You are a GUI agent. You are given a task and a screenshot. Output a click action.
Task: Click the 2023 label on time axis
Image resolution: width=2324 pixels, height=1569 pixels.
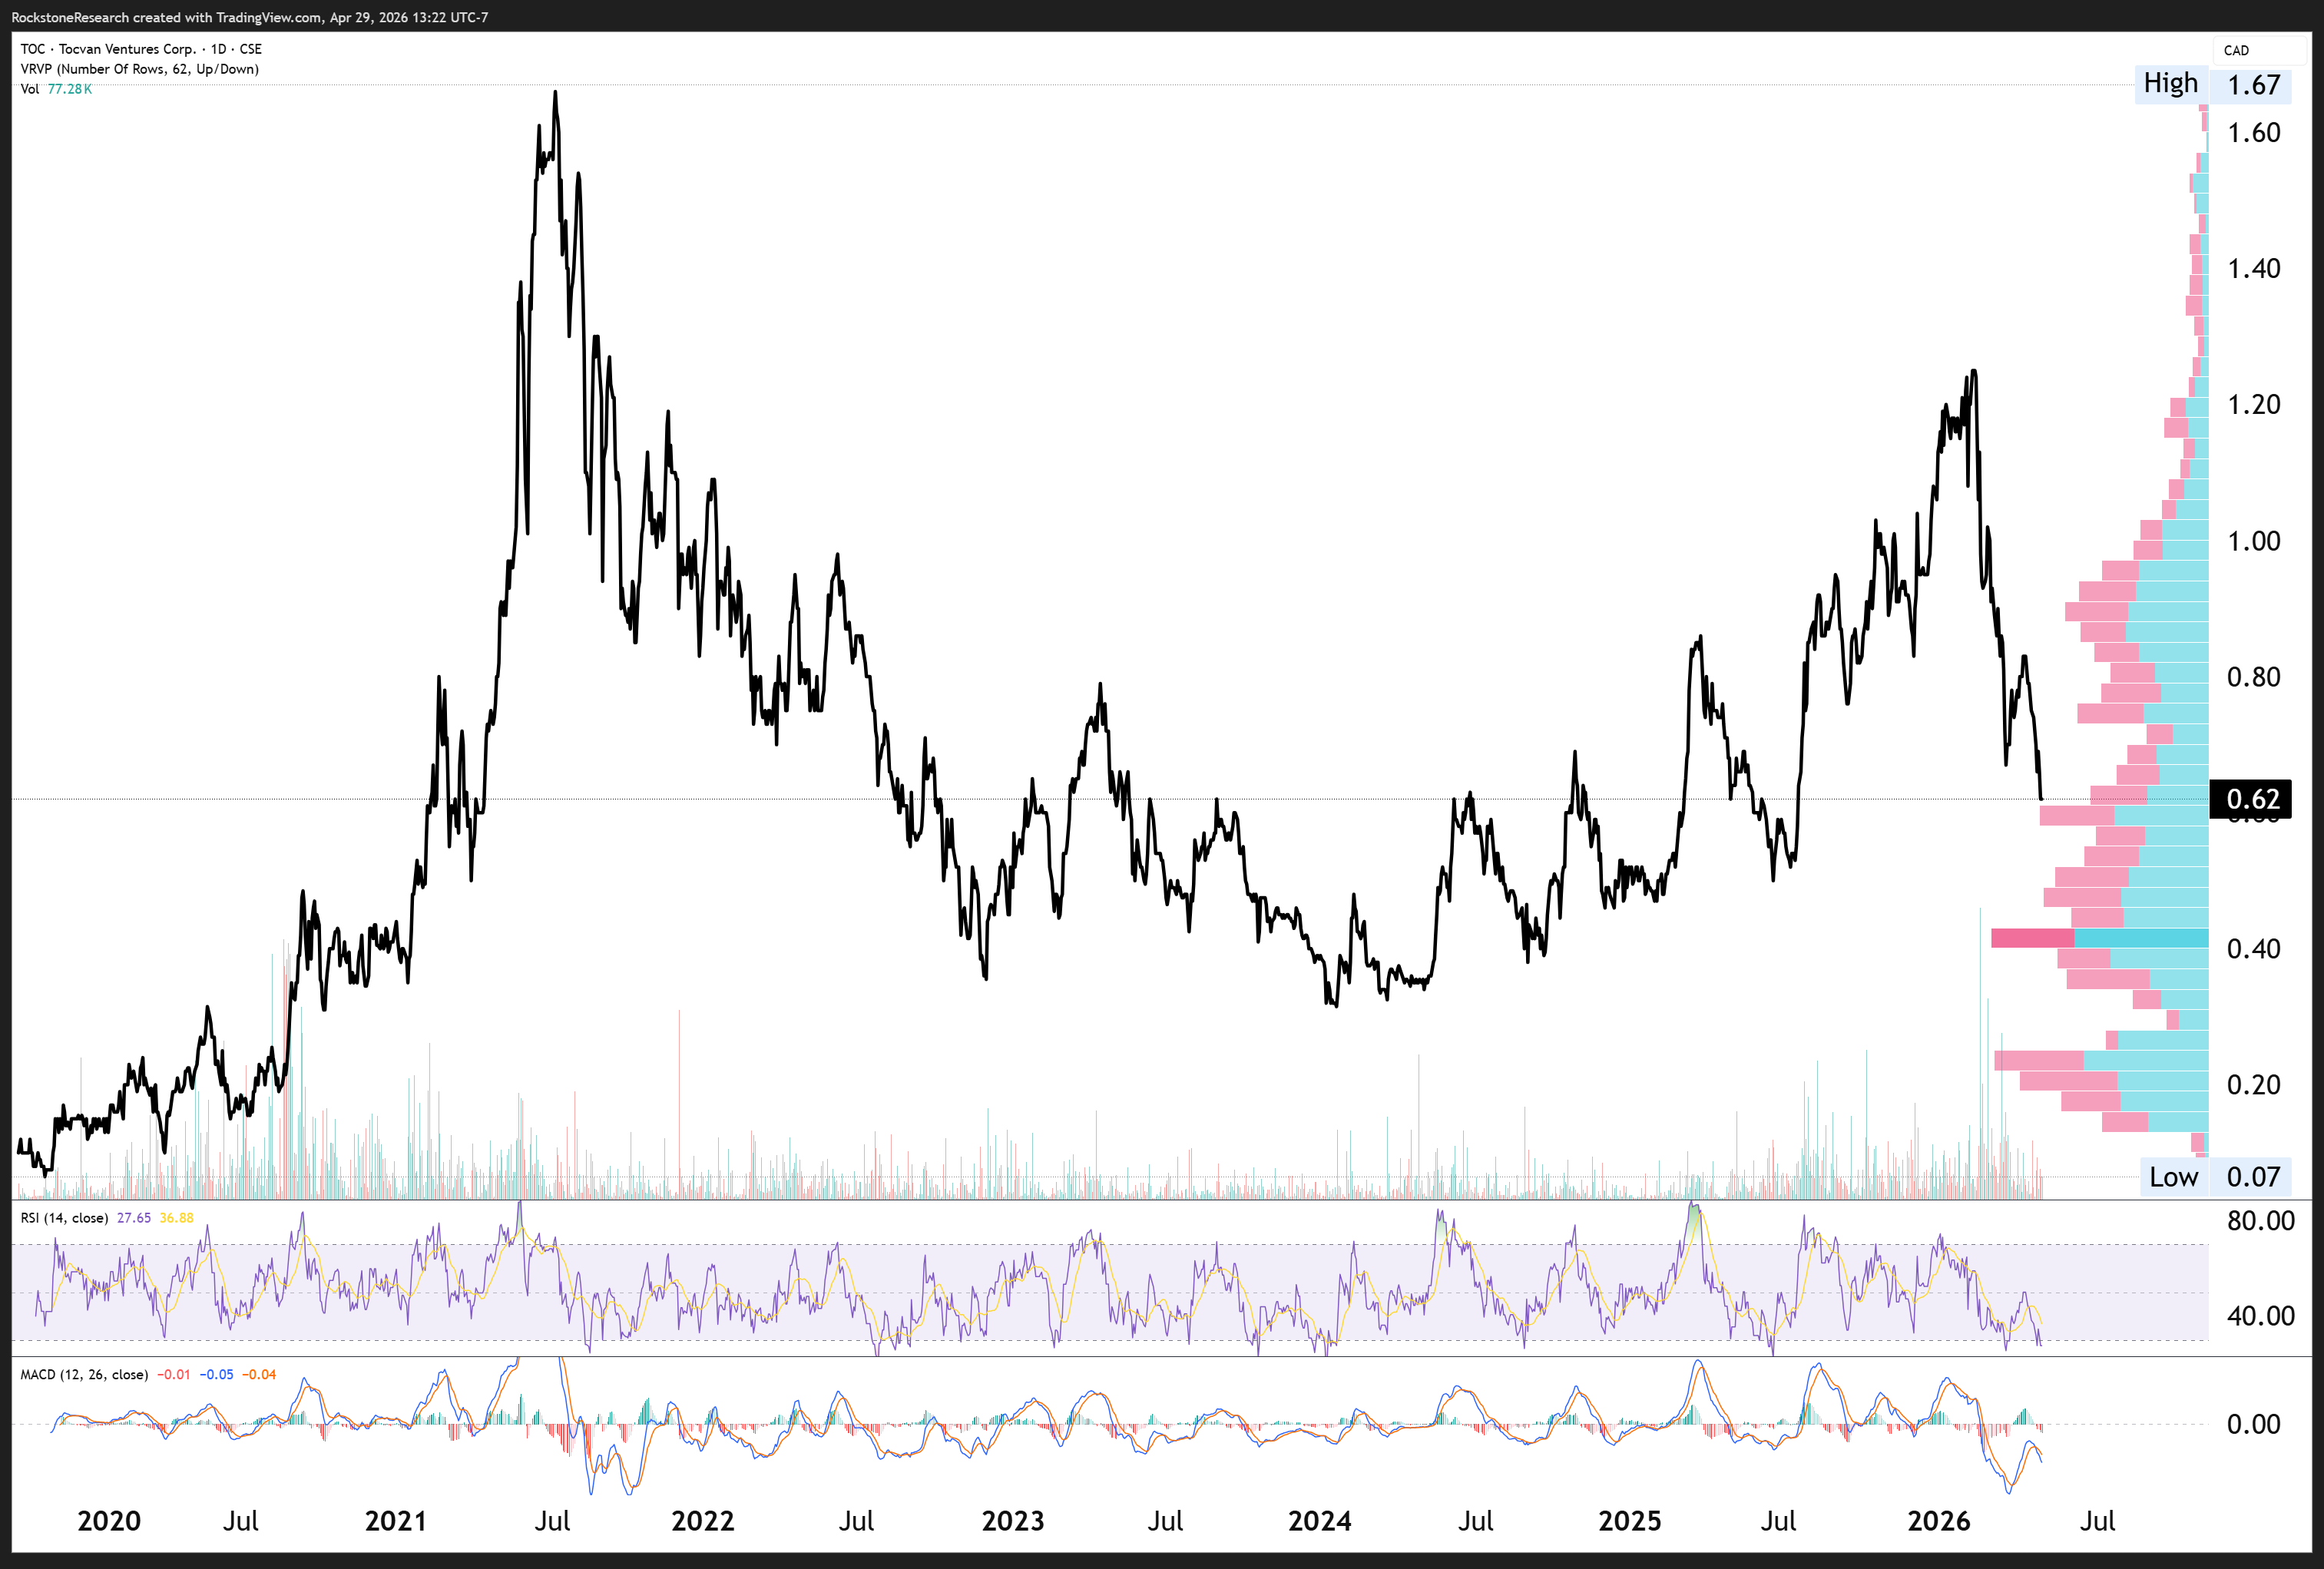point(1012,1521)
